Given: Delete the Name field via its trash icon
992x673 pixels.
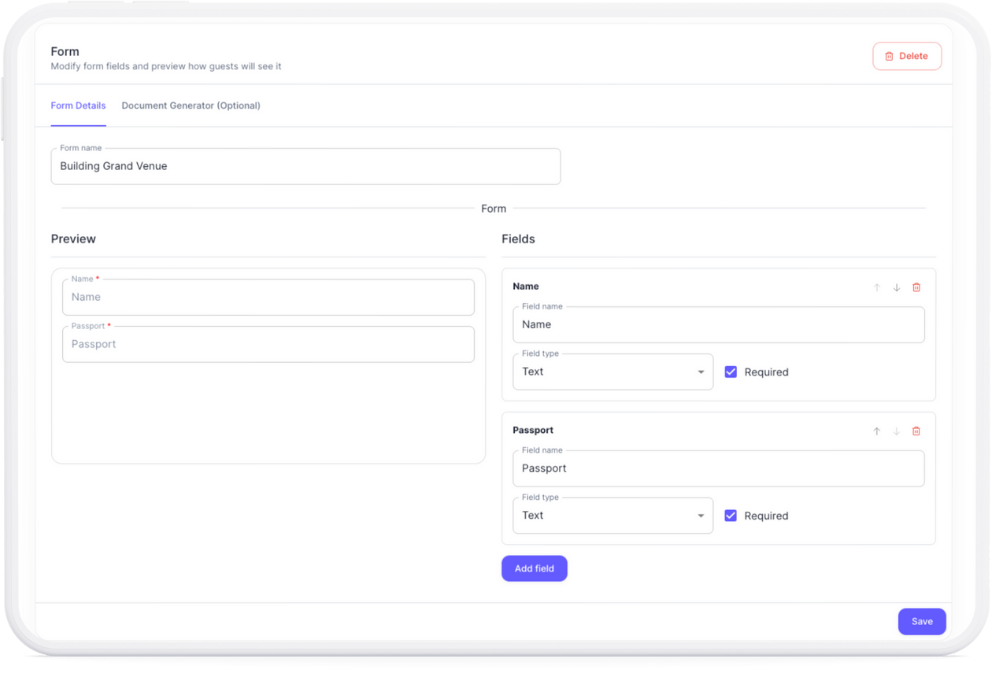Looking at the screenshot, I should (916, 287).
